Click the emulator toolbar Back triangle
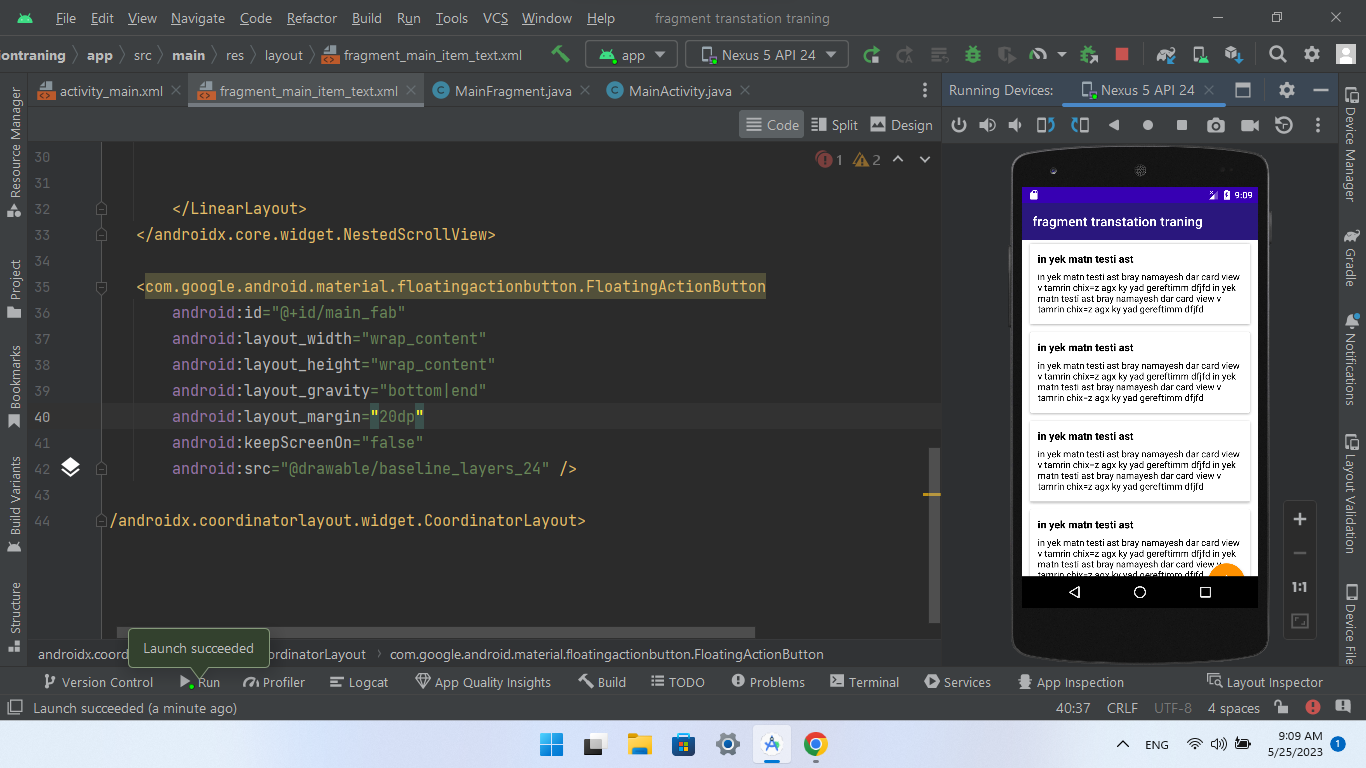 1114,125
